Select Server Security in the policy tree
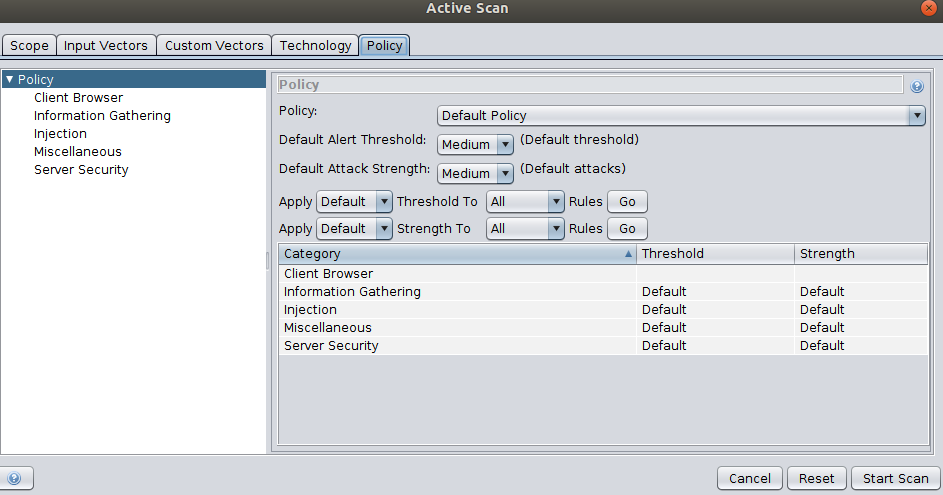 81,170
